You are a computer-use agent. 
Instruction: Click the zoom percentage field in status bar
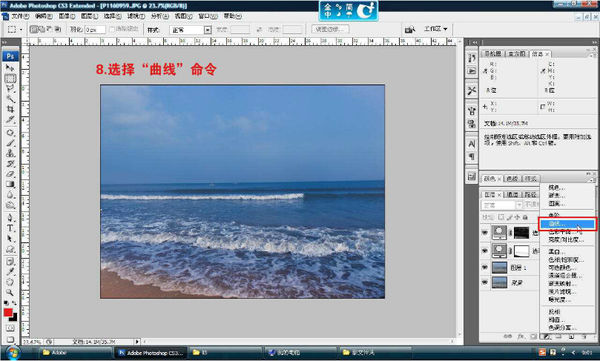click(32, 341)
